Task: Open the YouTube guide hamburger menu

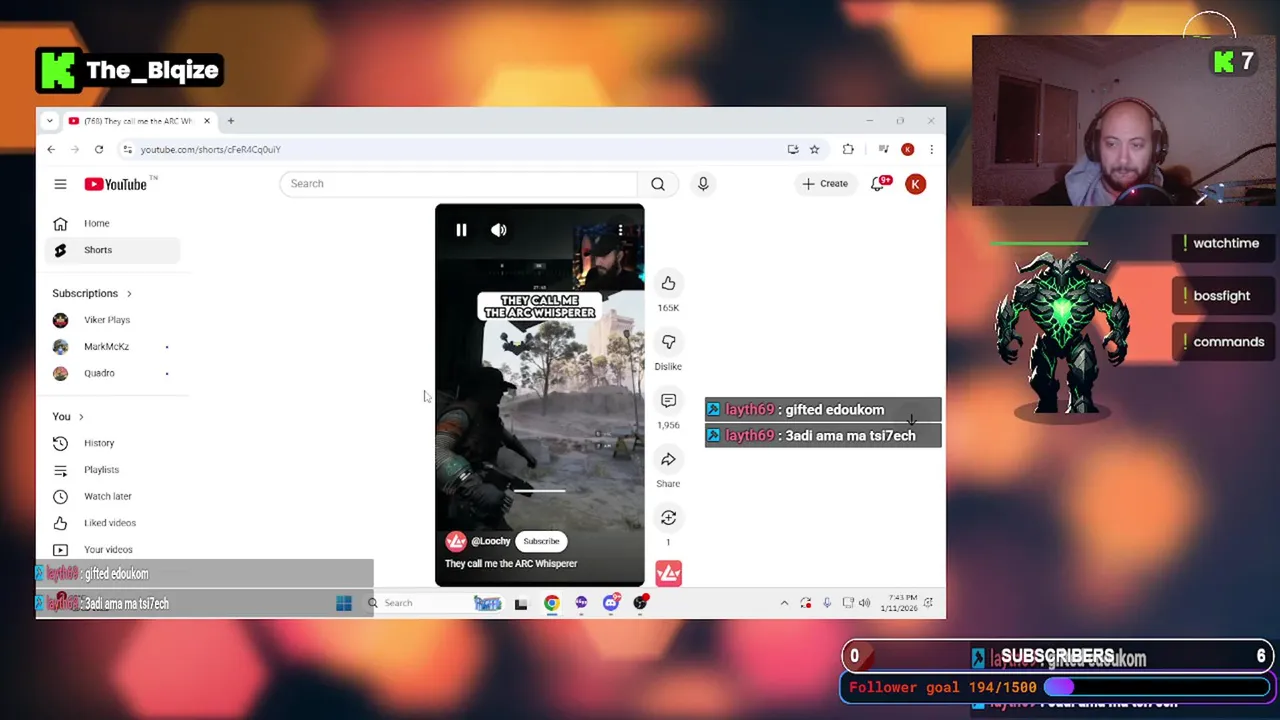Action: [x=60, y=184]
